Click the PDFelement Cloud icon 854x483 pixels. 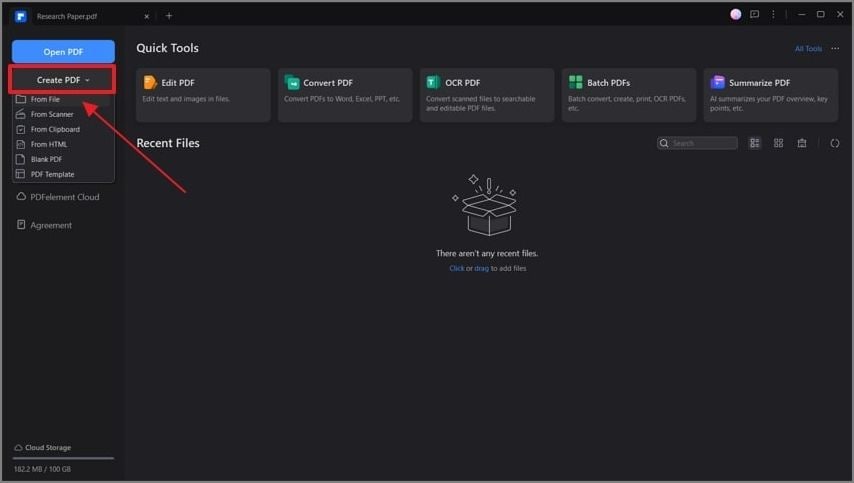click(21, 197)
